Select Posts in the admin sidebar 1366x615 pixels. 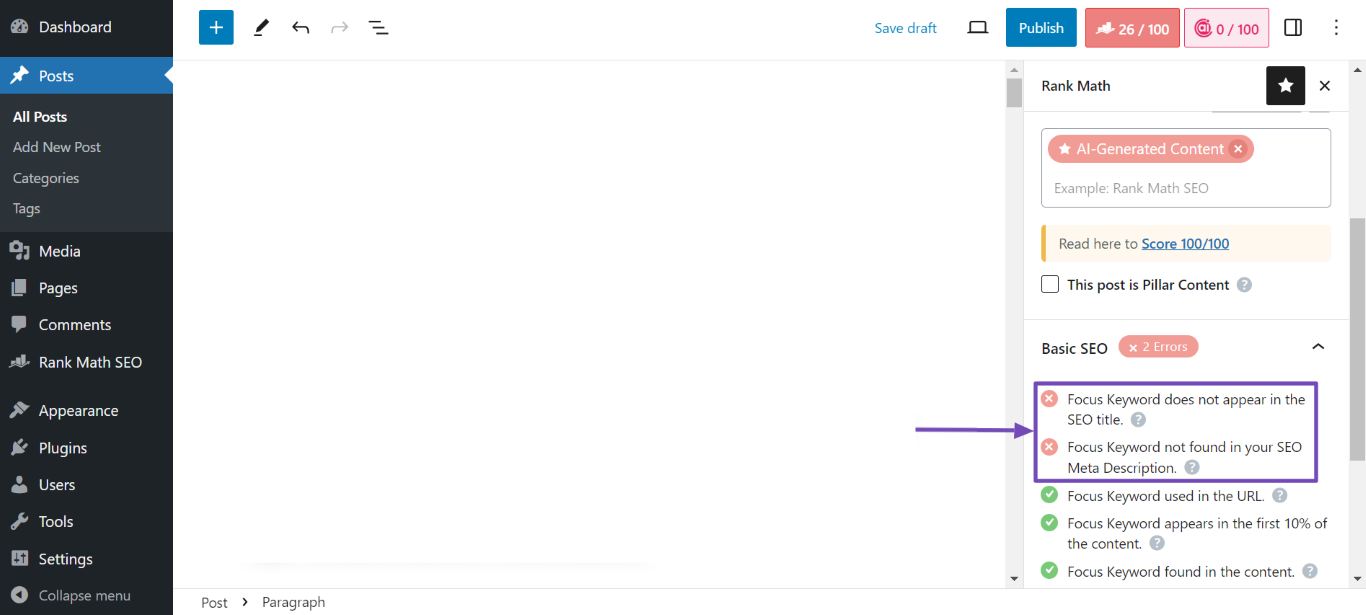[86, 76]
